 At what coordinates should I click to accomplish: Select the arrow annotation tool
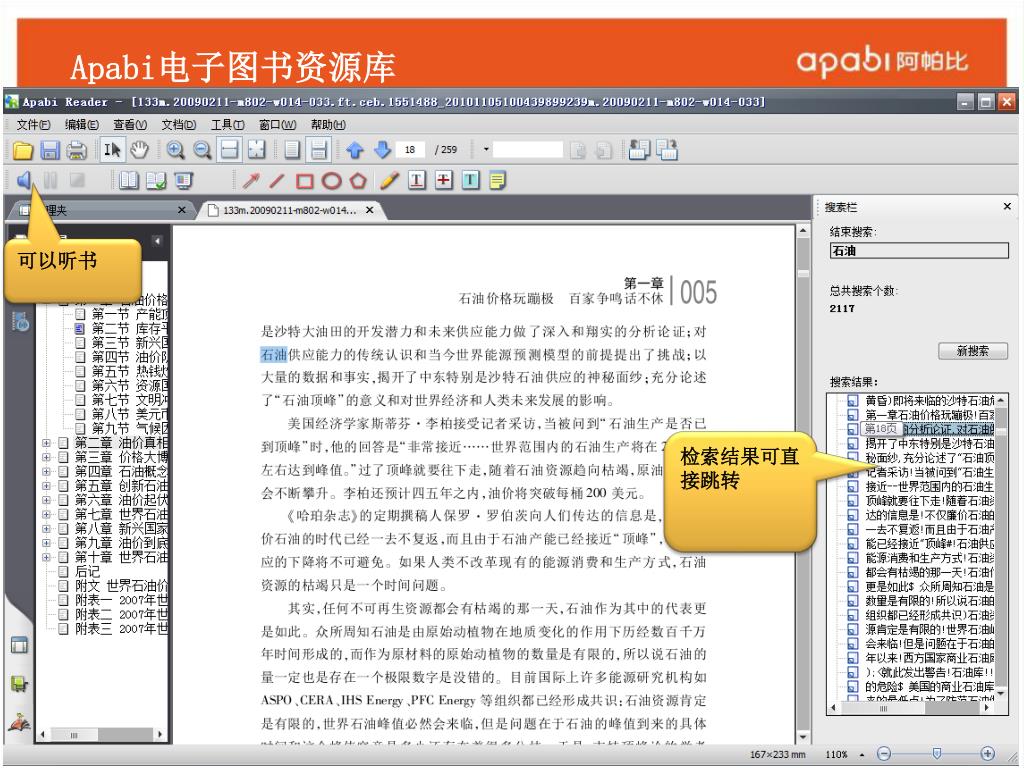pos(251,180)
